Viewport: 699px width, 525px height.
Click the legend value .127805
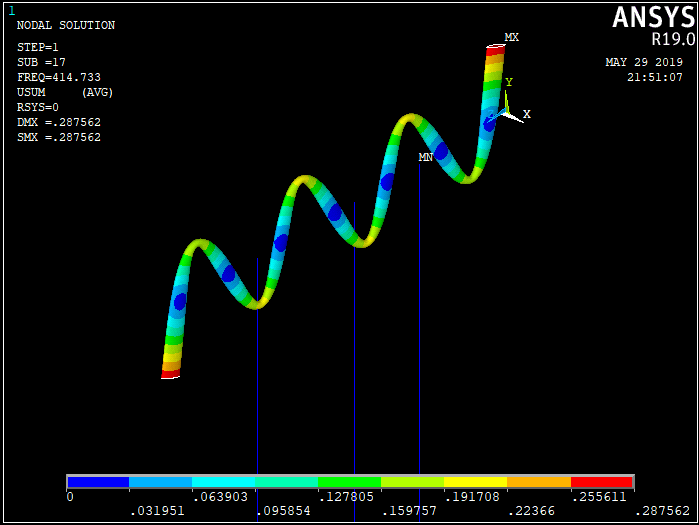[346, 496]
